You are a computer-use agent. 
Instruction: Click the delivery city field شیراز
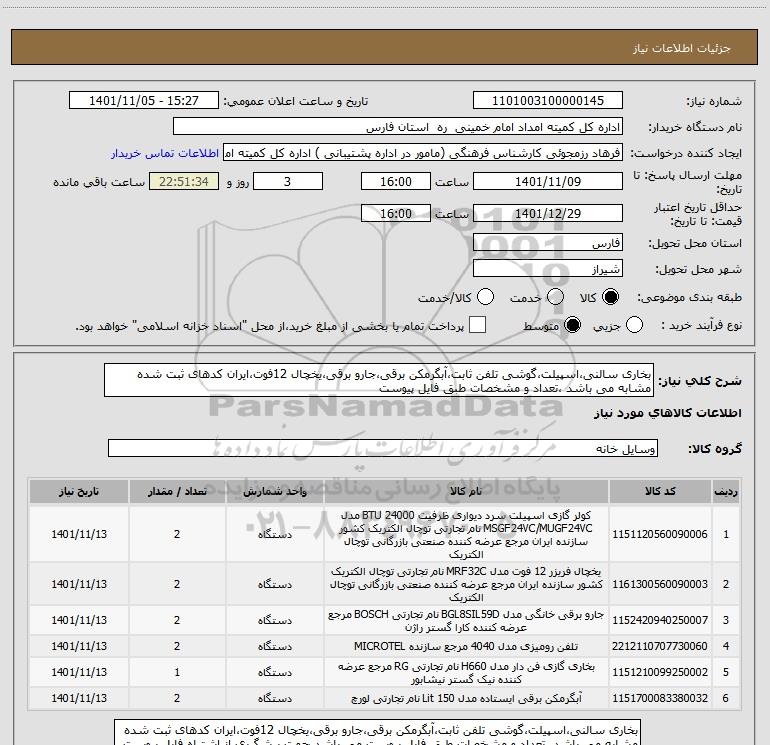click(x=548, y=269)
